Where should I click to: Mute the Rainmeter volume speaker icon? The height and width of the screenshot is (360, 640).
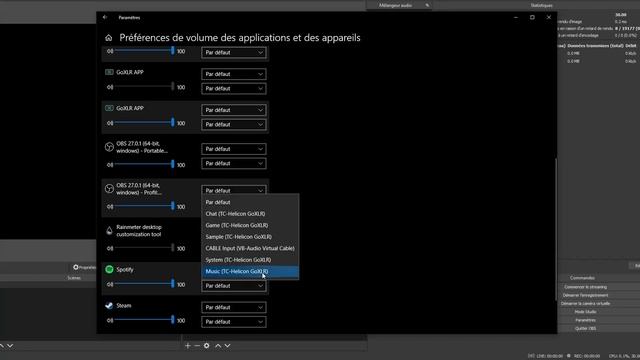pyautogui.click(x=110, y=248)
